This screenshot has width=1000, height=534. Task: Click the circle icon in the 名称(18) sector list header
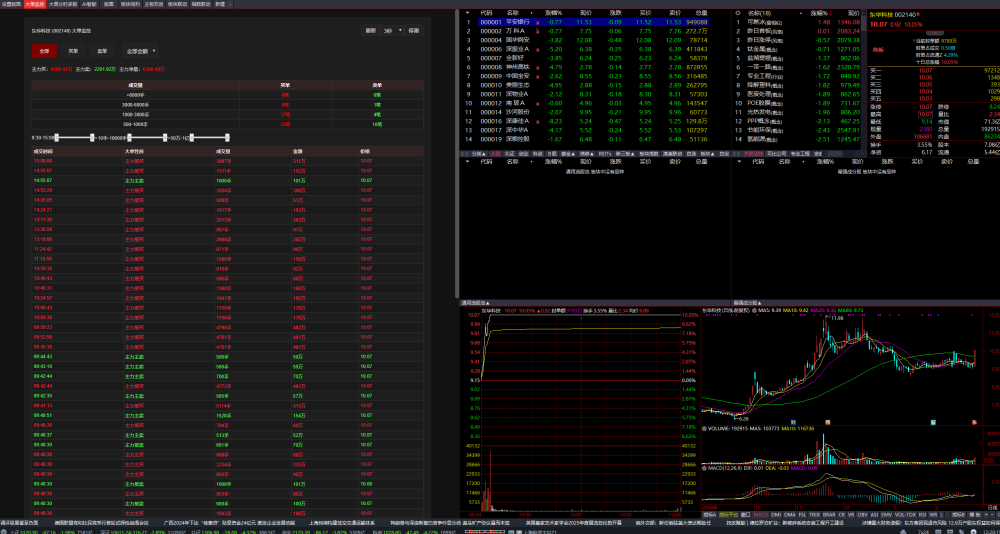[738, 13]
